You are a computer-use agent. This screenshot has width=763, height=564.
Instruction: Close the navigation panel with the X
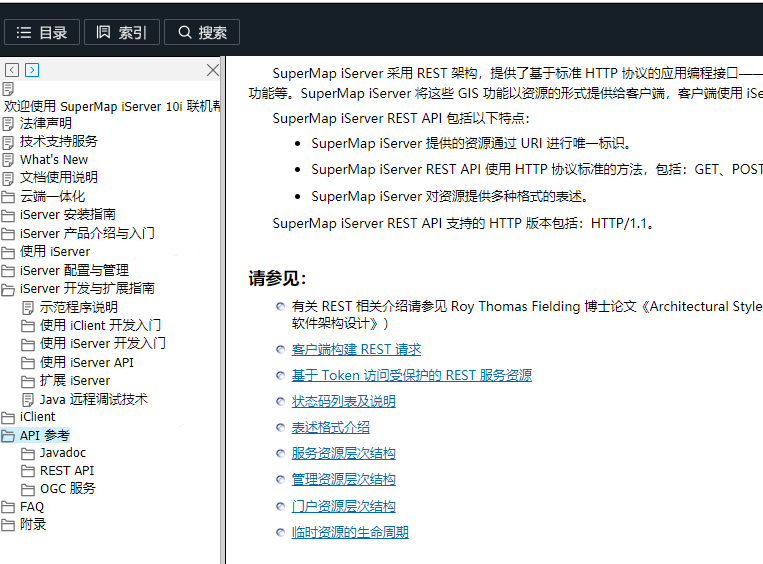coord(213,70)
